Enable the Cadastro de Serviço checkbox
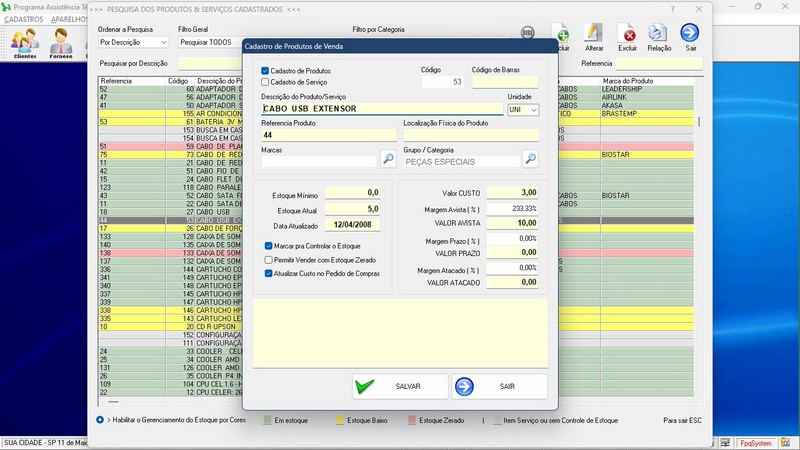The height and width of the screenshot is (450, 800). click(265, 82)
